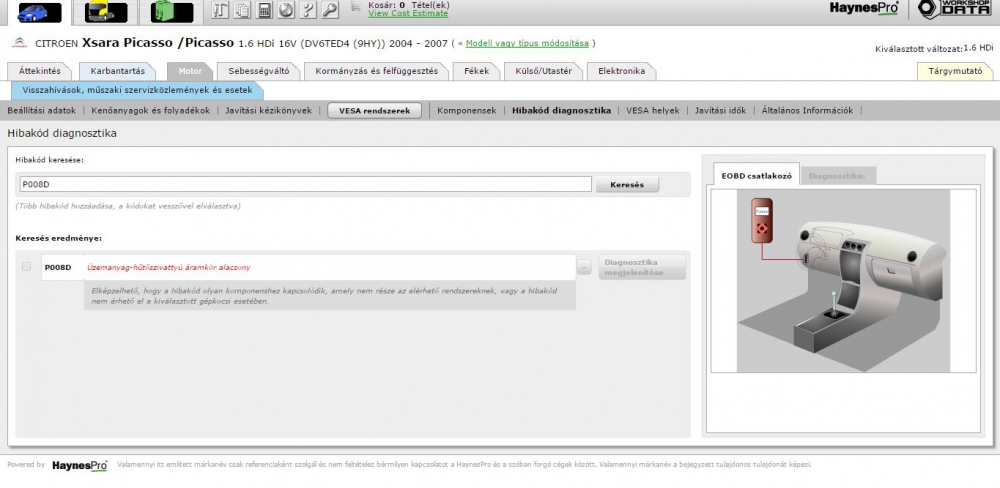Click the documents copy icon in toolbar
Screen dimensions: 1000x488
(x=242, y=10)
